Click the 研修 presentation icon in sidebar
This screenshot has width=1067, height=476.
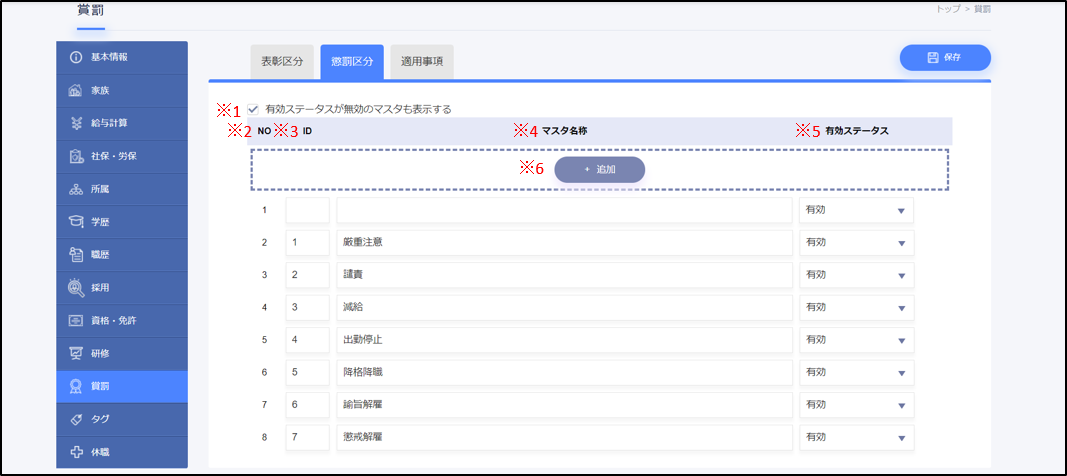[76, 354]
